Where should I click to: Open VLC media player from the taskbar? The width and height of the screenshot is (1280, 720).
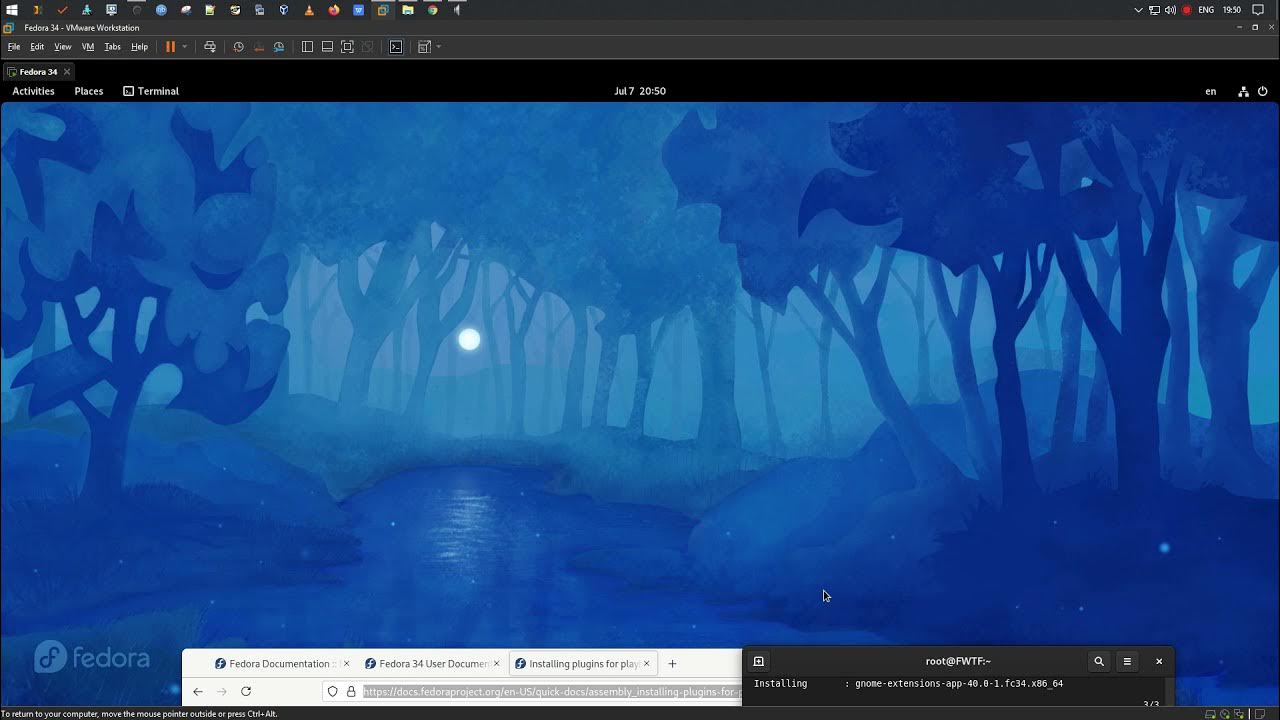(x=309, y=10)
